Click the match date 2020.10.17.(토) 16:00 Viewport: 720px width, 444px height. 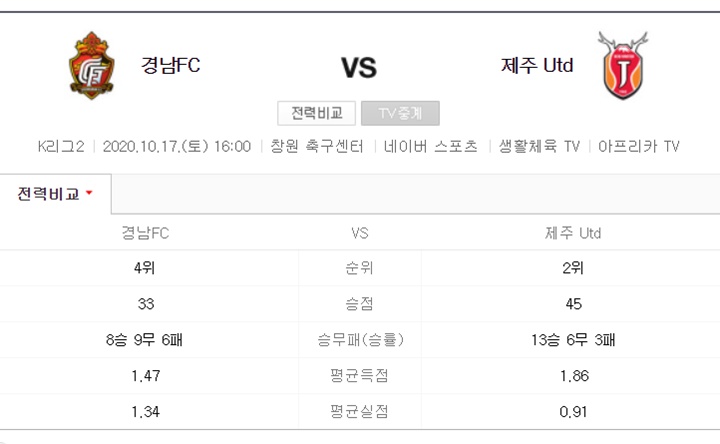177,146
